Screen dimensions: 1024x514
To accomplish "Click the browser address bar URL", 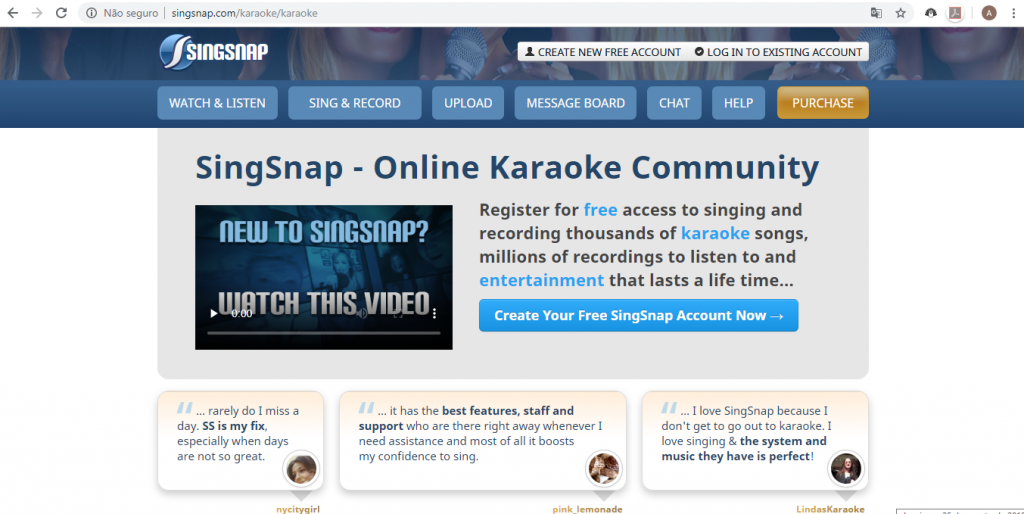I will [x=244, y=13].
